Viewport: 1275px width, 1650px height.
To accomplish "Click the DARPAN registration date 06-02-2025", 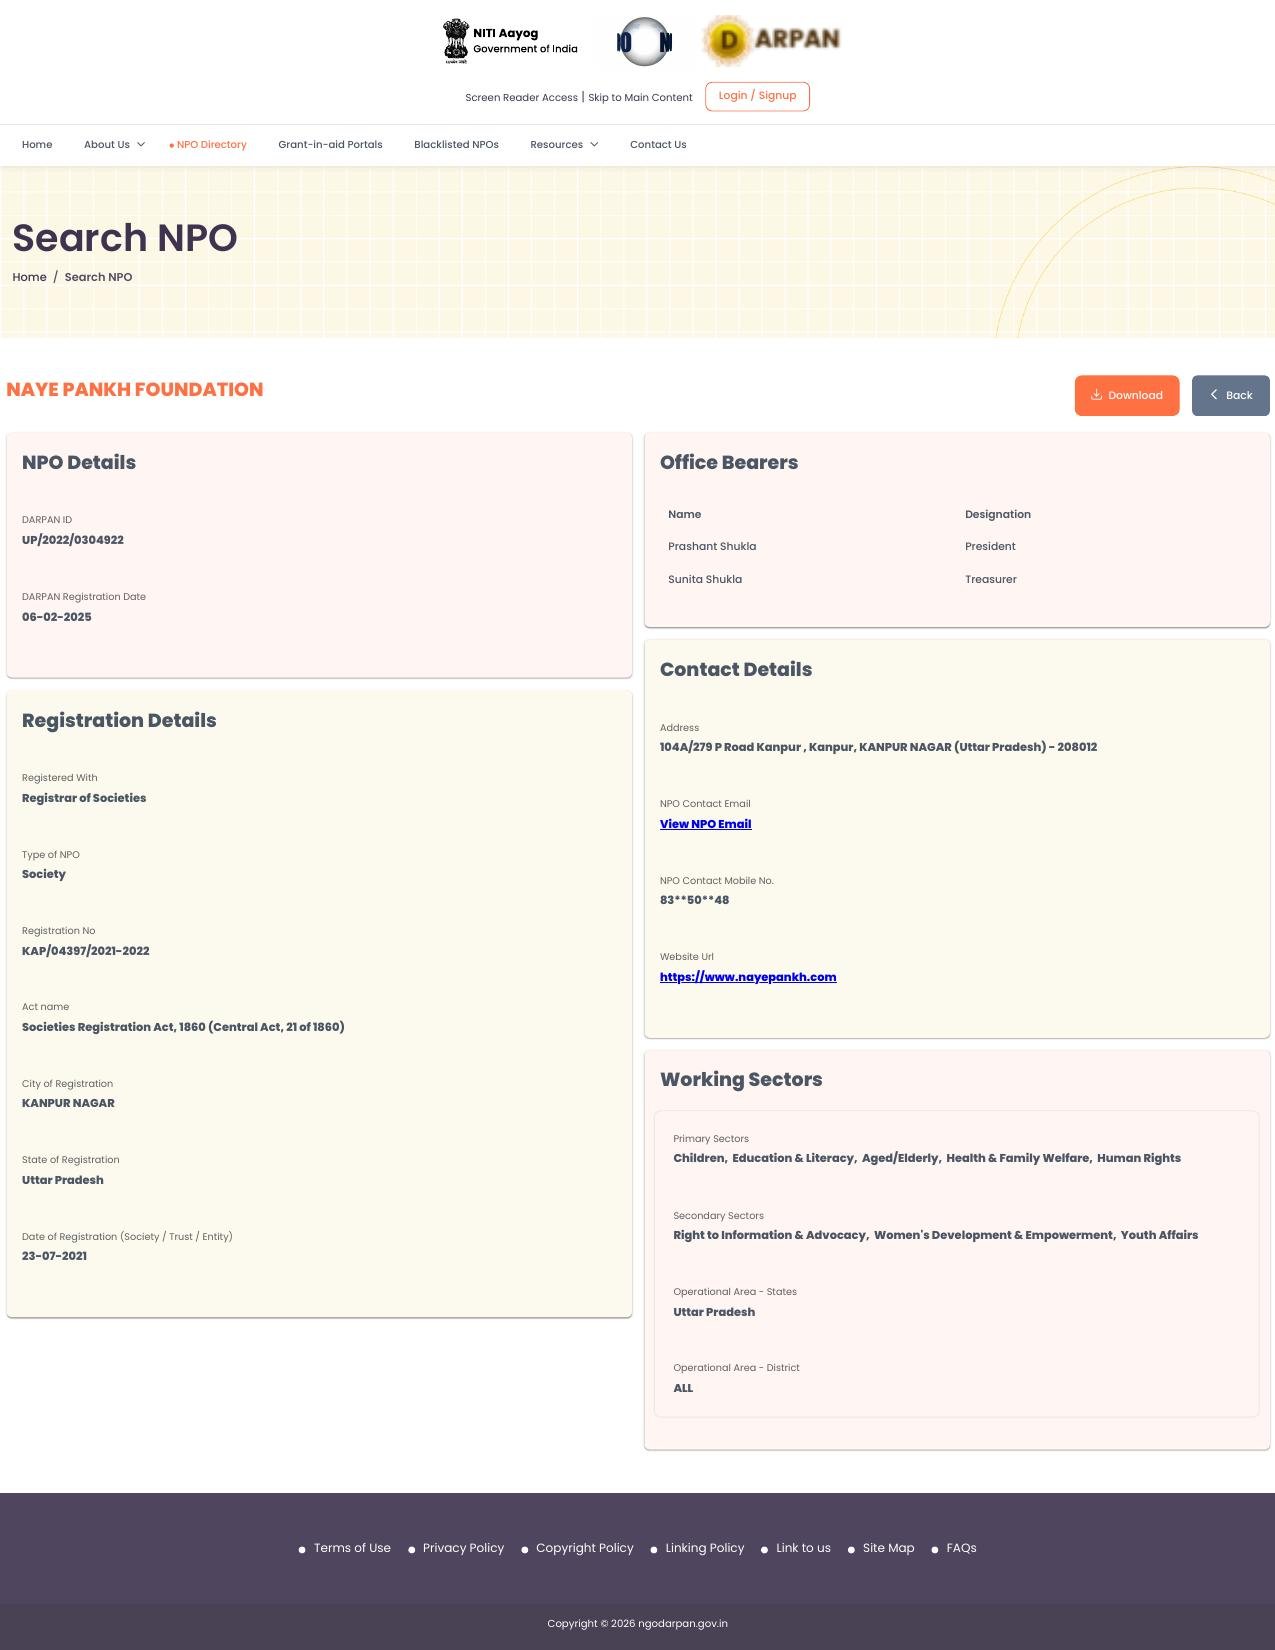I will pyautogui.click(x=57, y=617).
